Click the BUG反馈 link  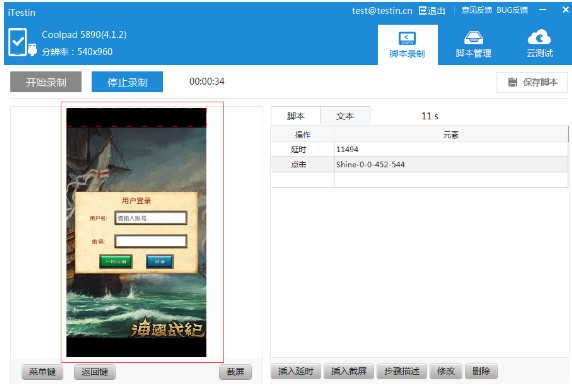512,10
